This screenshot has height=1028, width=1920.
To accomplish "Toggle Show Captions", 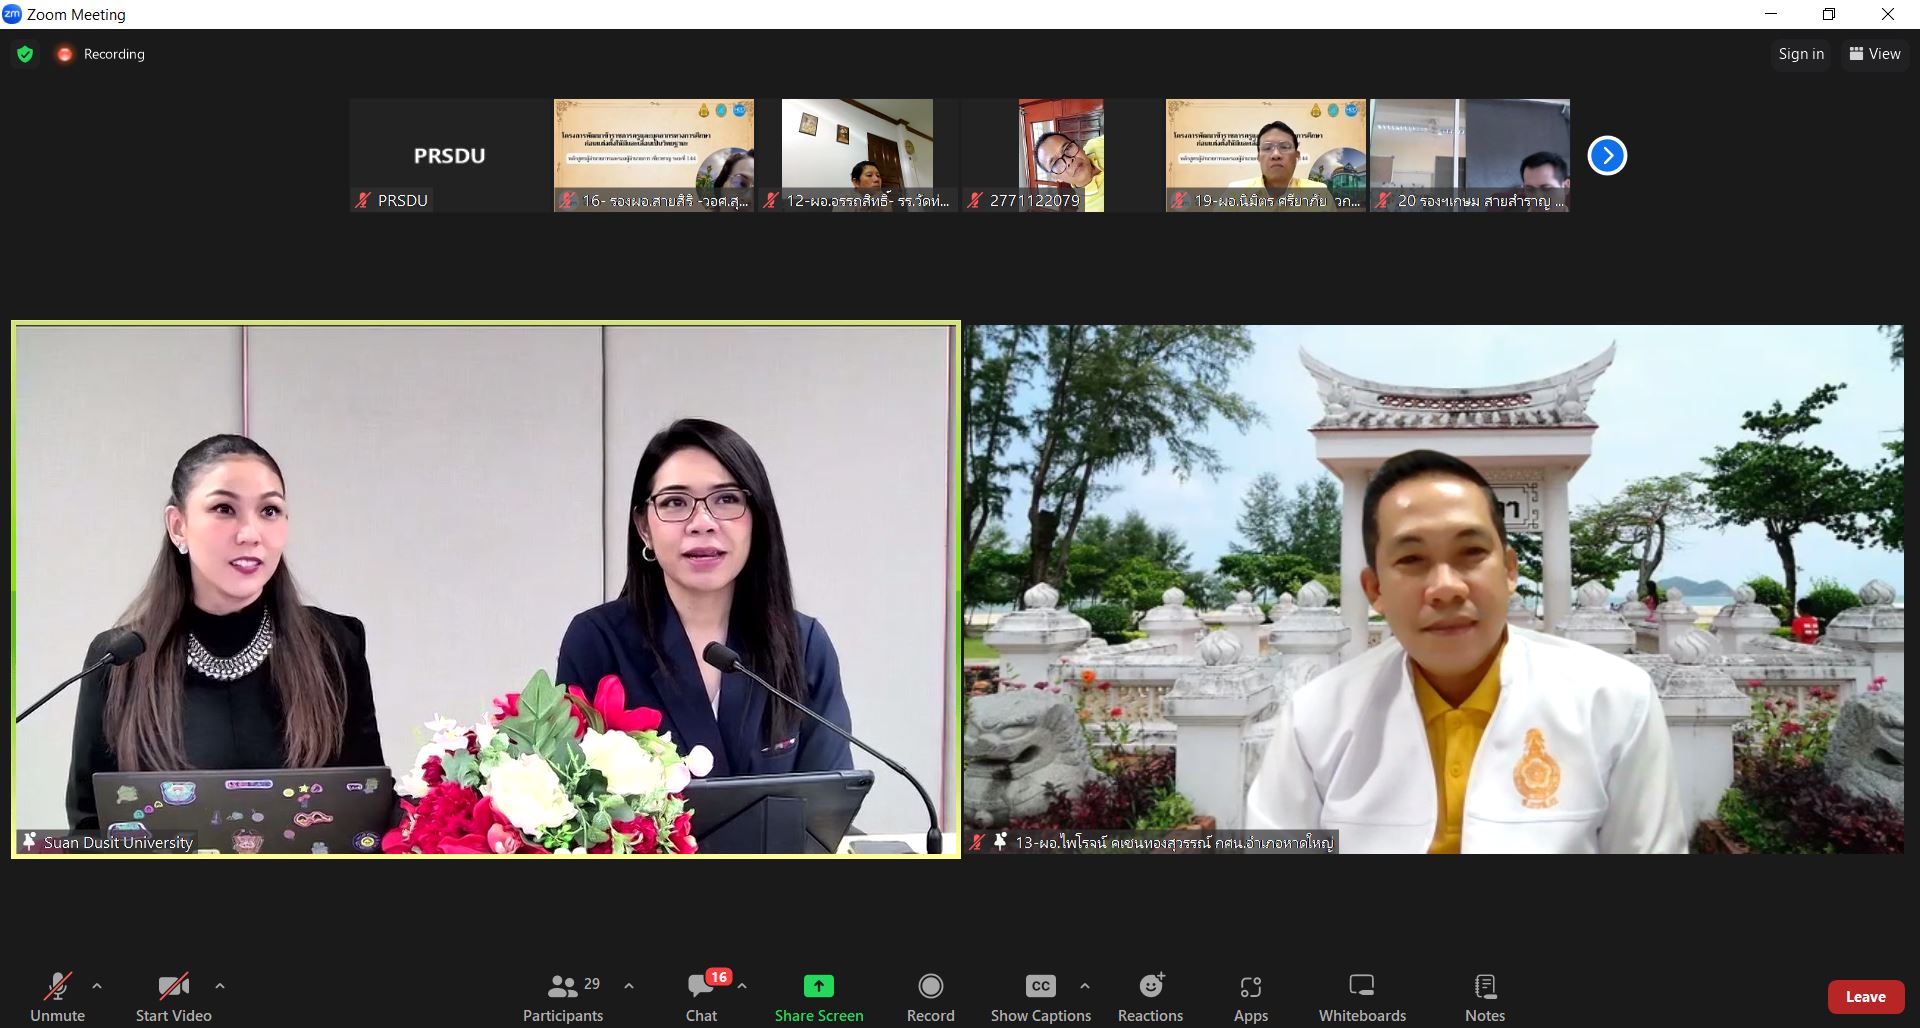I will [1040, 997].
